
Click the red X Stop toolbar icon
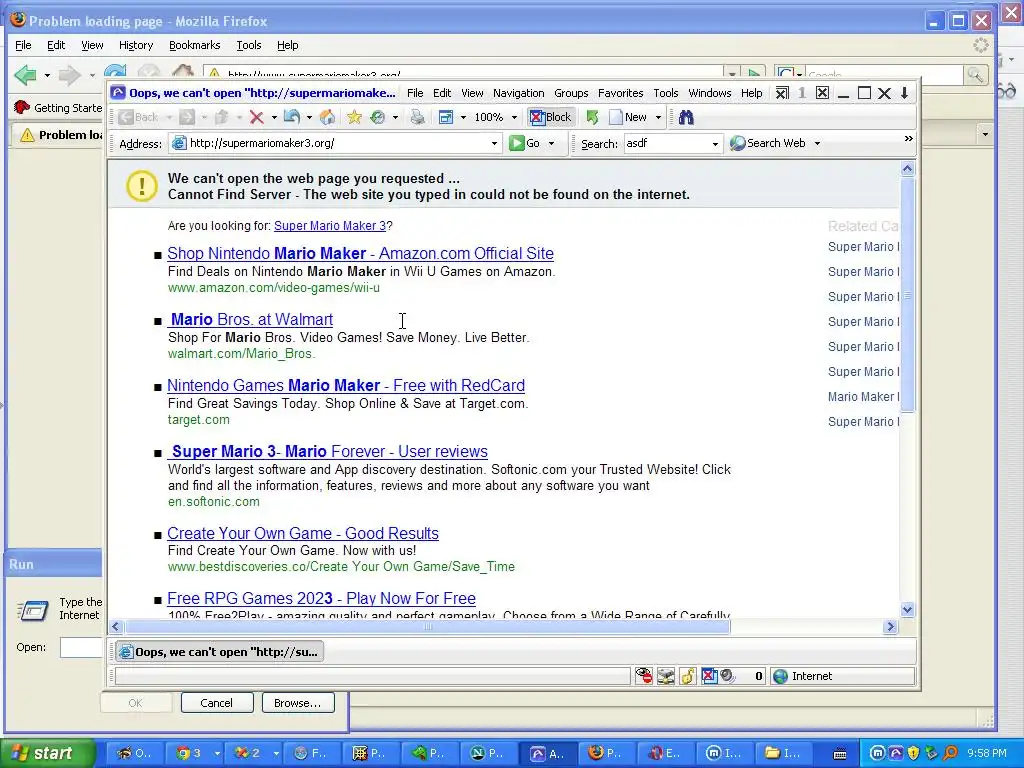point(257,118)
